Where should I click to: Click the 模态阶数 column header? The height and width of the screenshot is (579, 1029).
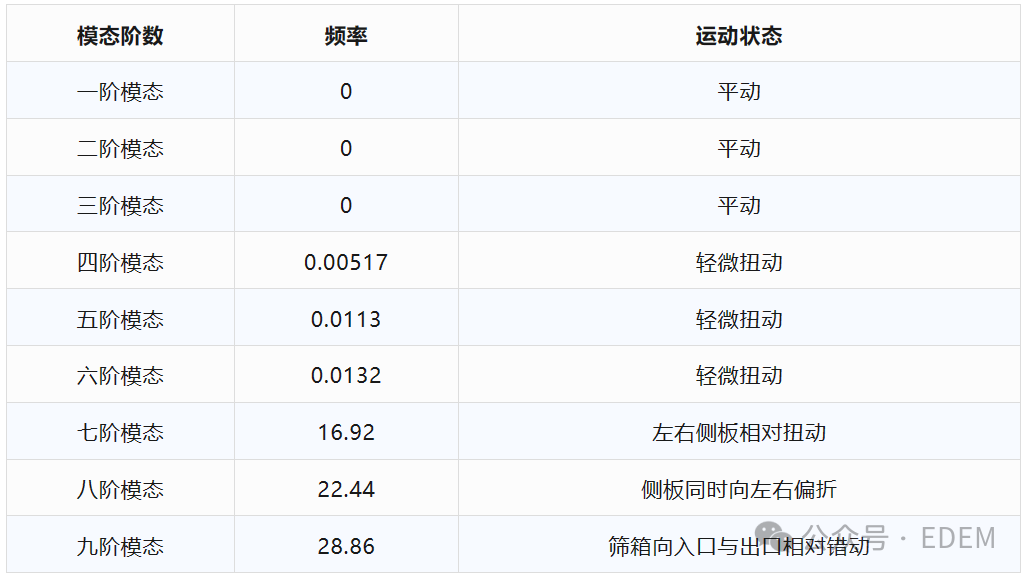click(120, 36)
